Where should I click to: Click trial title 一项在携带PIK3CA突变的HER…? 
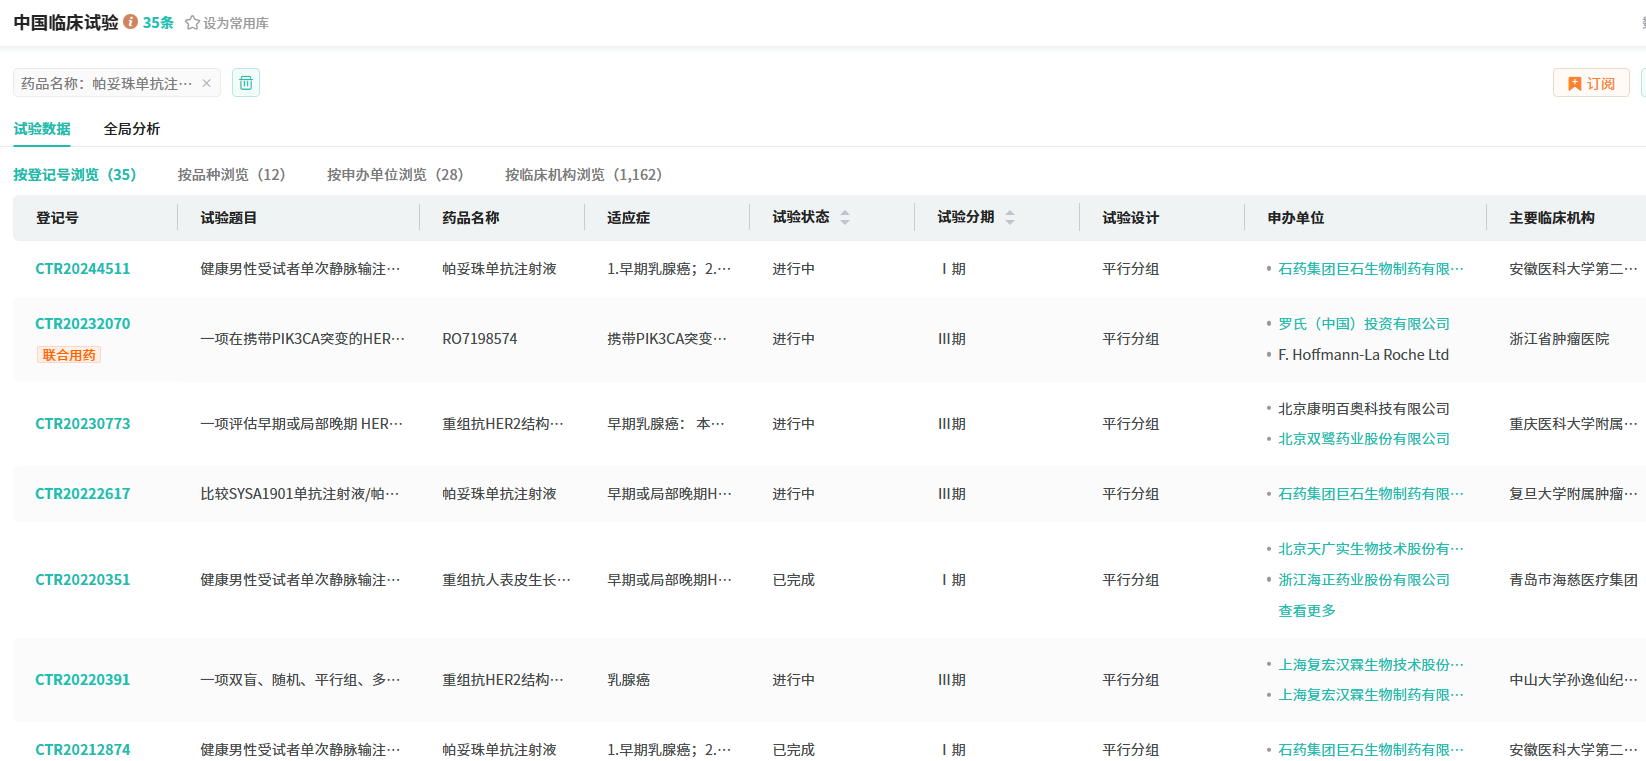303,339
